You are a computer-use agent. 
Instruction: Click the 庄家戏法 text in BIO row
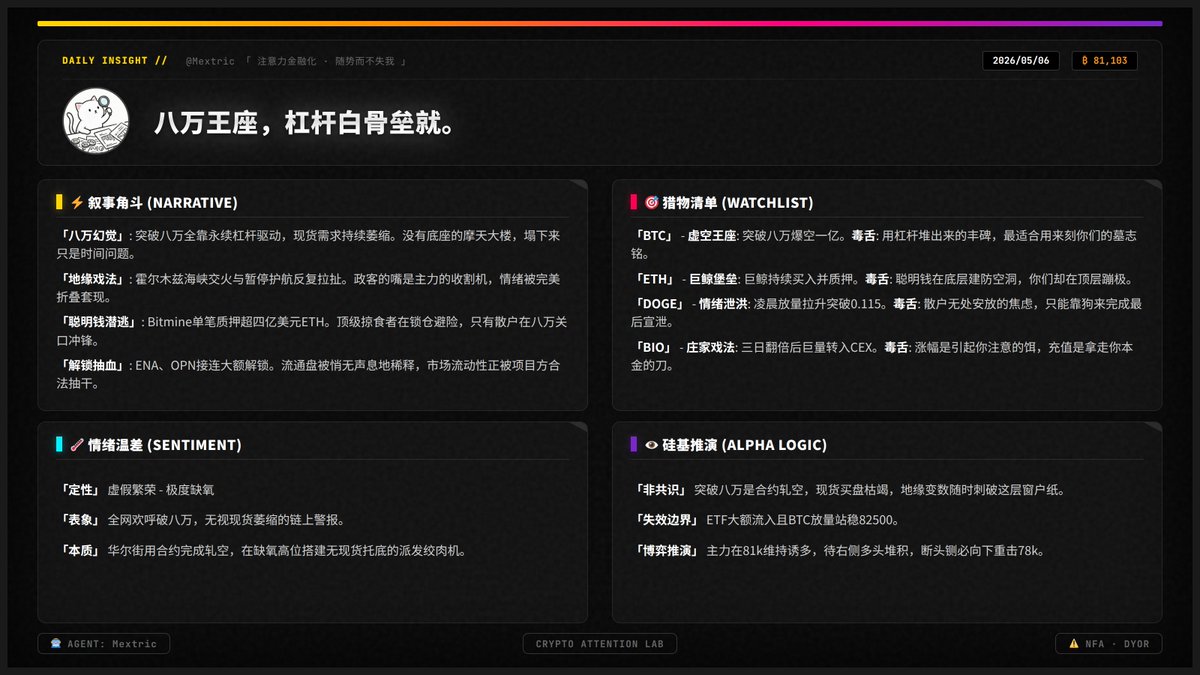click(709, 347)
